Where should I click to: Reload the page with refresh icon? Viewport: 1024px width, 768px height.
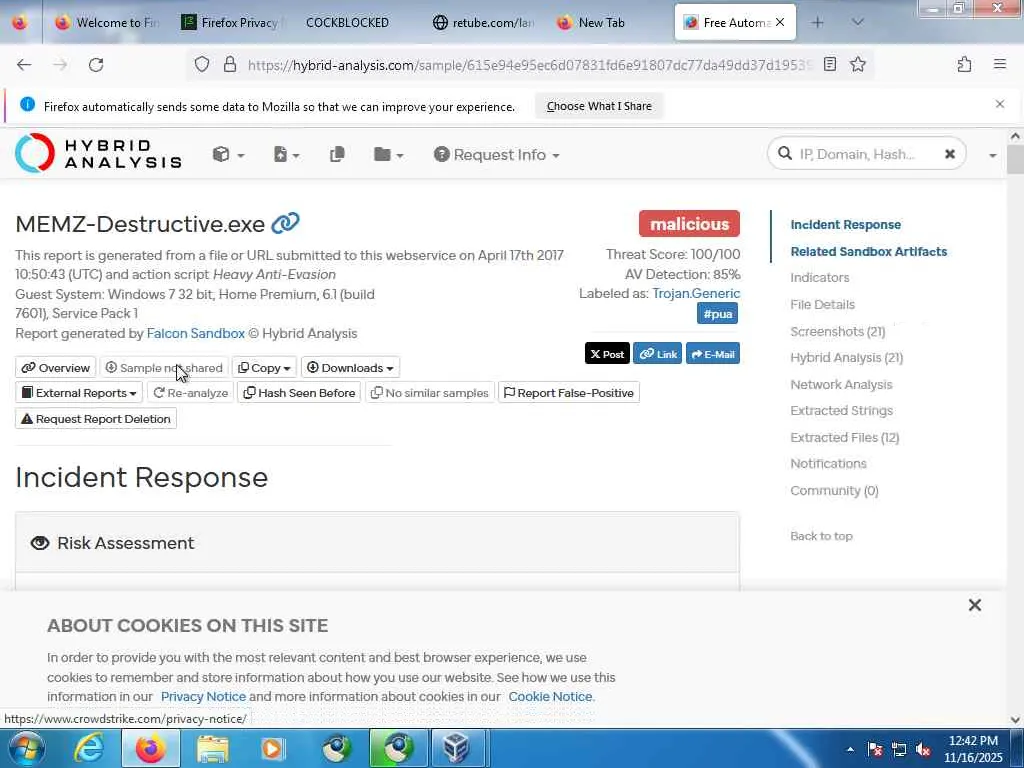point(96,65)
